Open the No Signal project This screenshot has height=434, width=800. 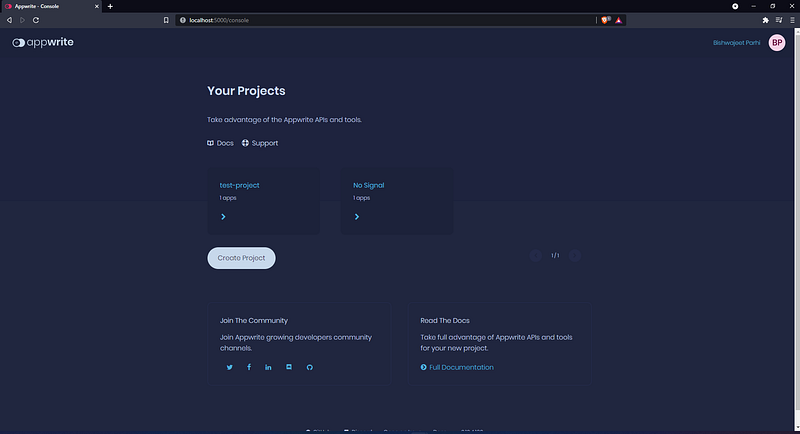point(368,185)
